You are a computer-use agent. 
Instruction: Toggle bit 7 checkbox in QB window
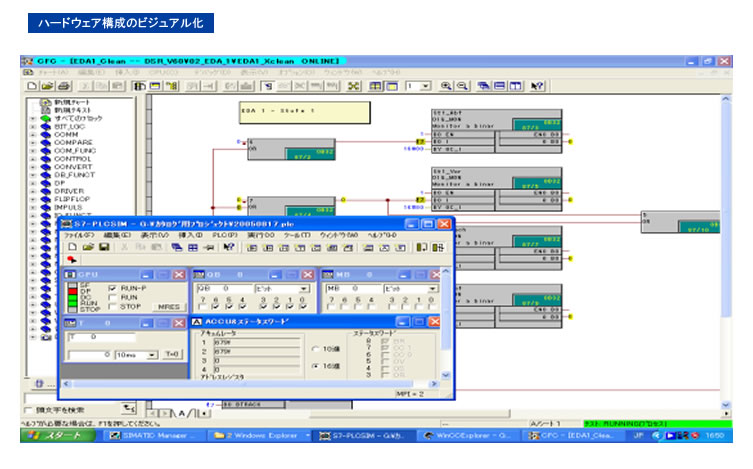tap(202, 306)
